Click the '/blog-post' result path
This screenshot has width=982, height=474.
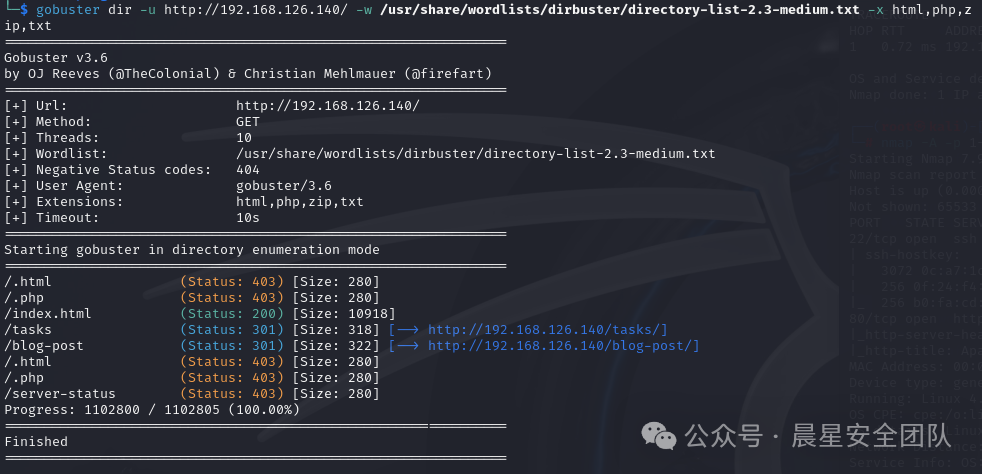(44, 346)
